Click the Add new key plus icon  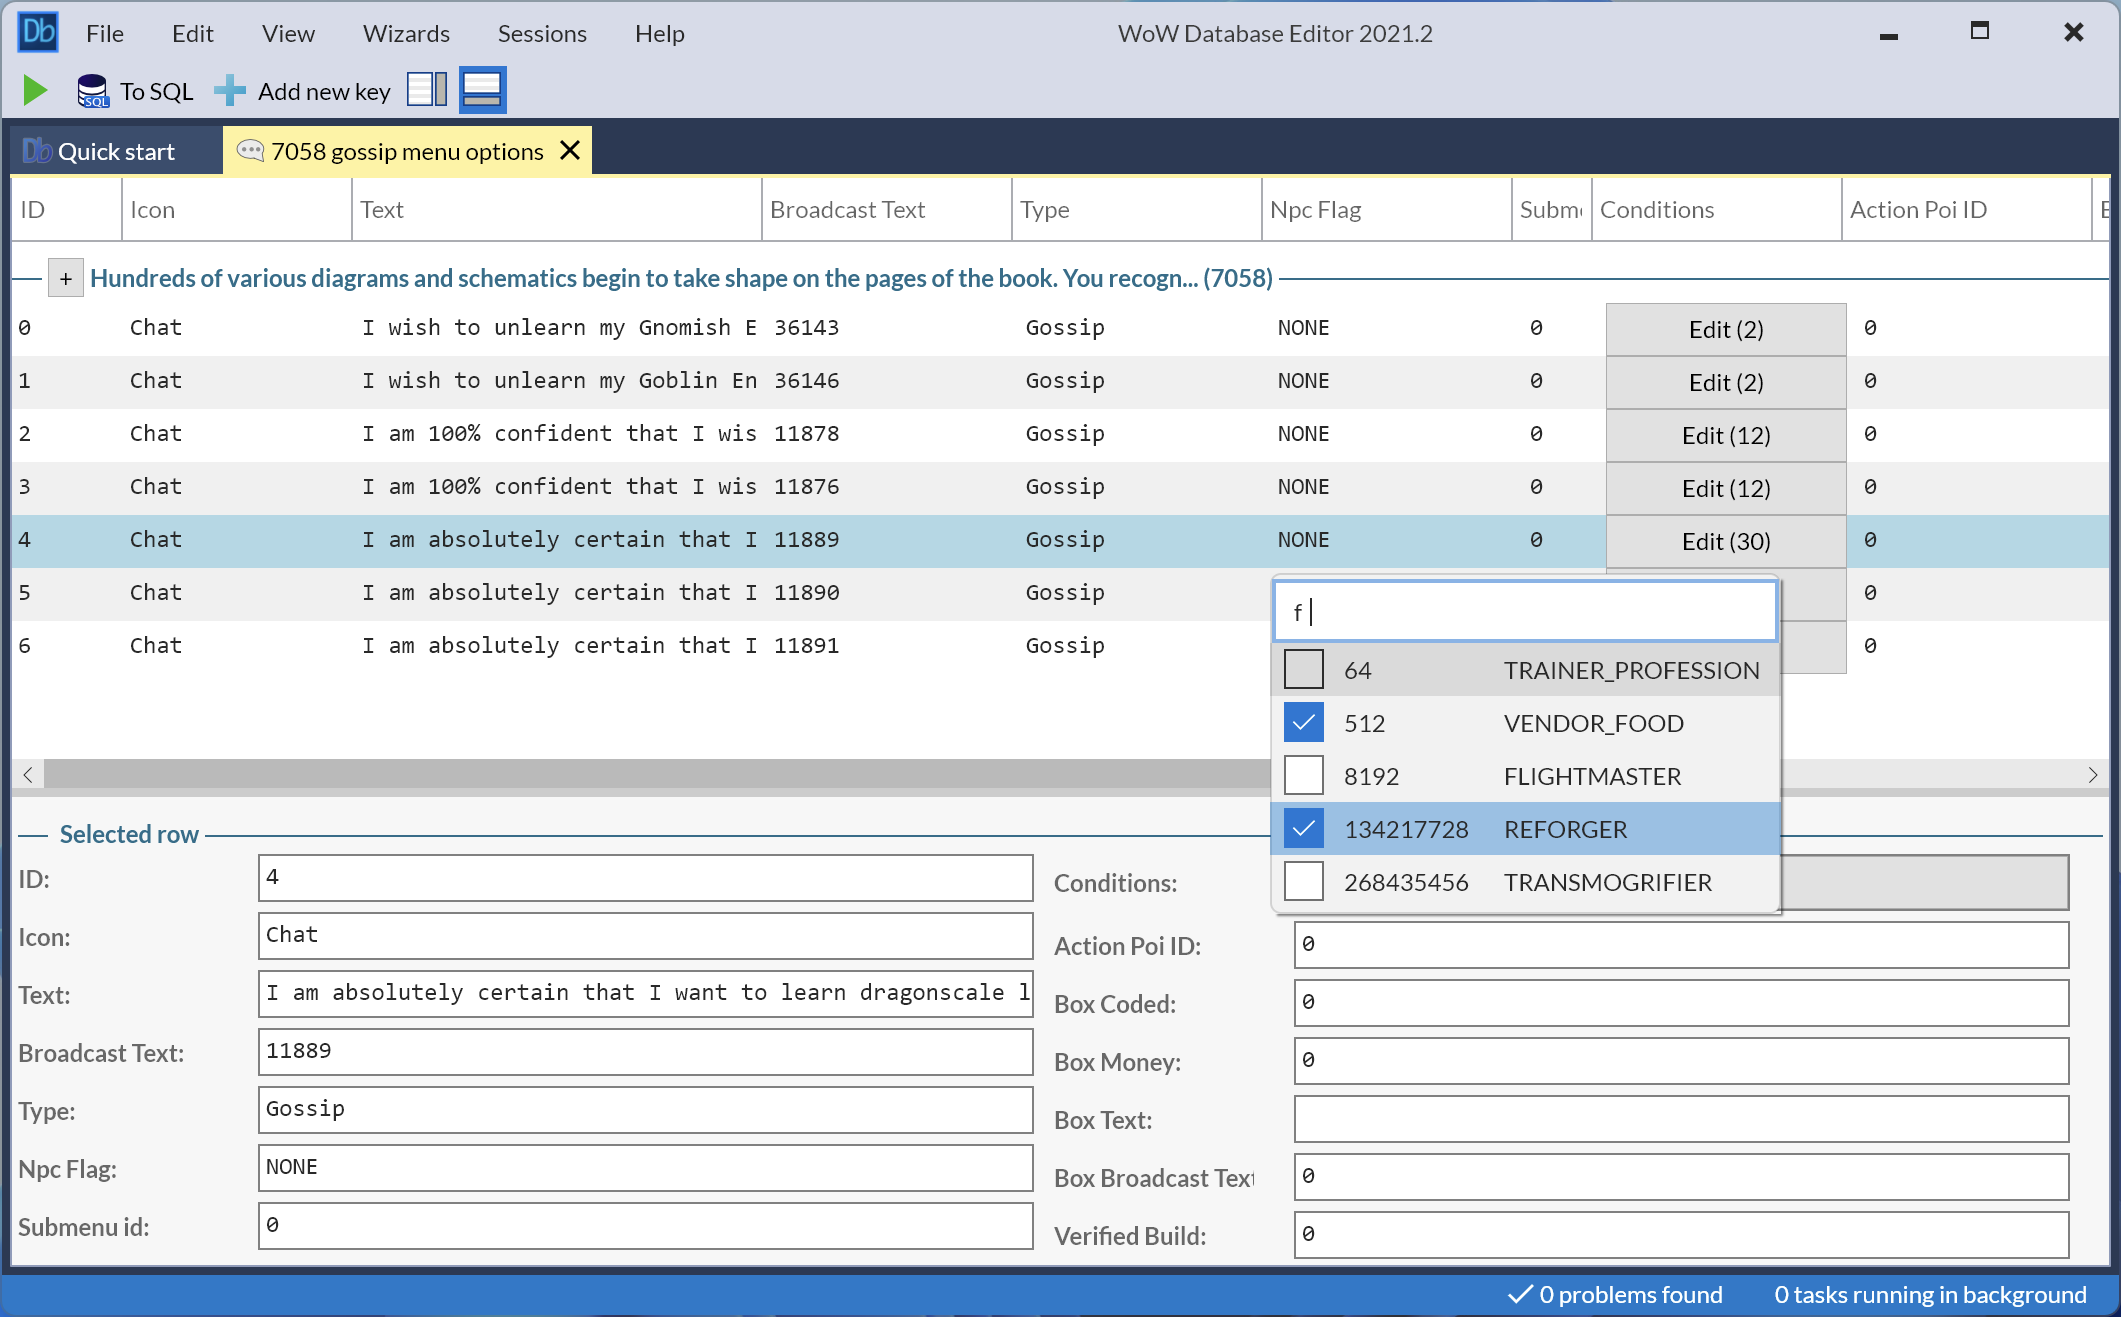[x=229, y=90]
